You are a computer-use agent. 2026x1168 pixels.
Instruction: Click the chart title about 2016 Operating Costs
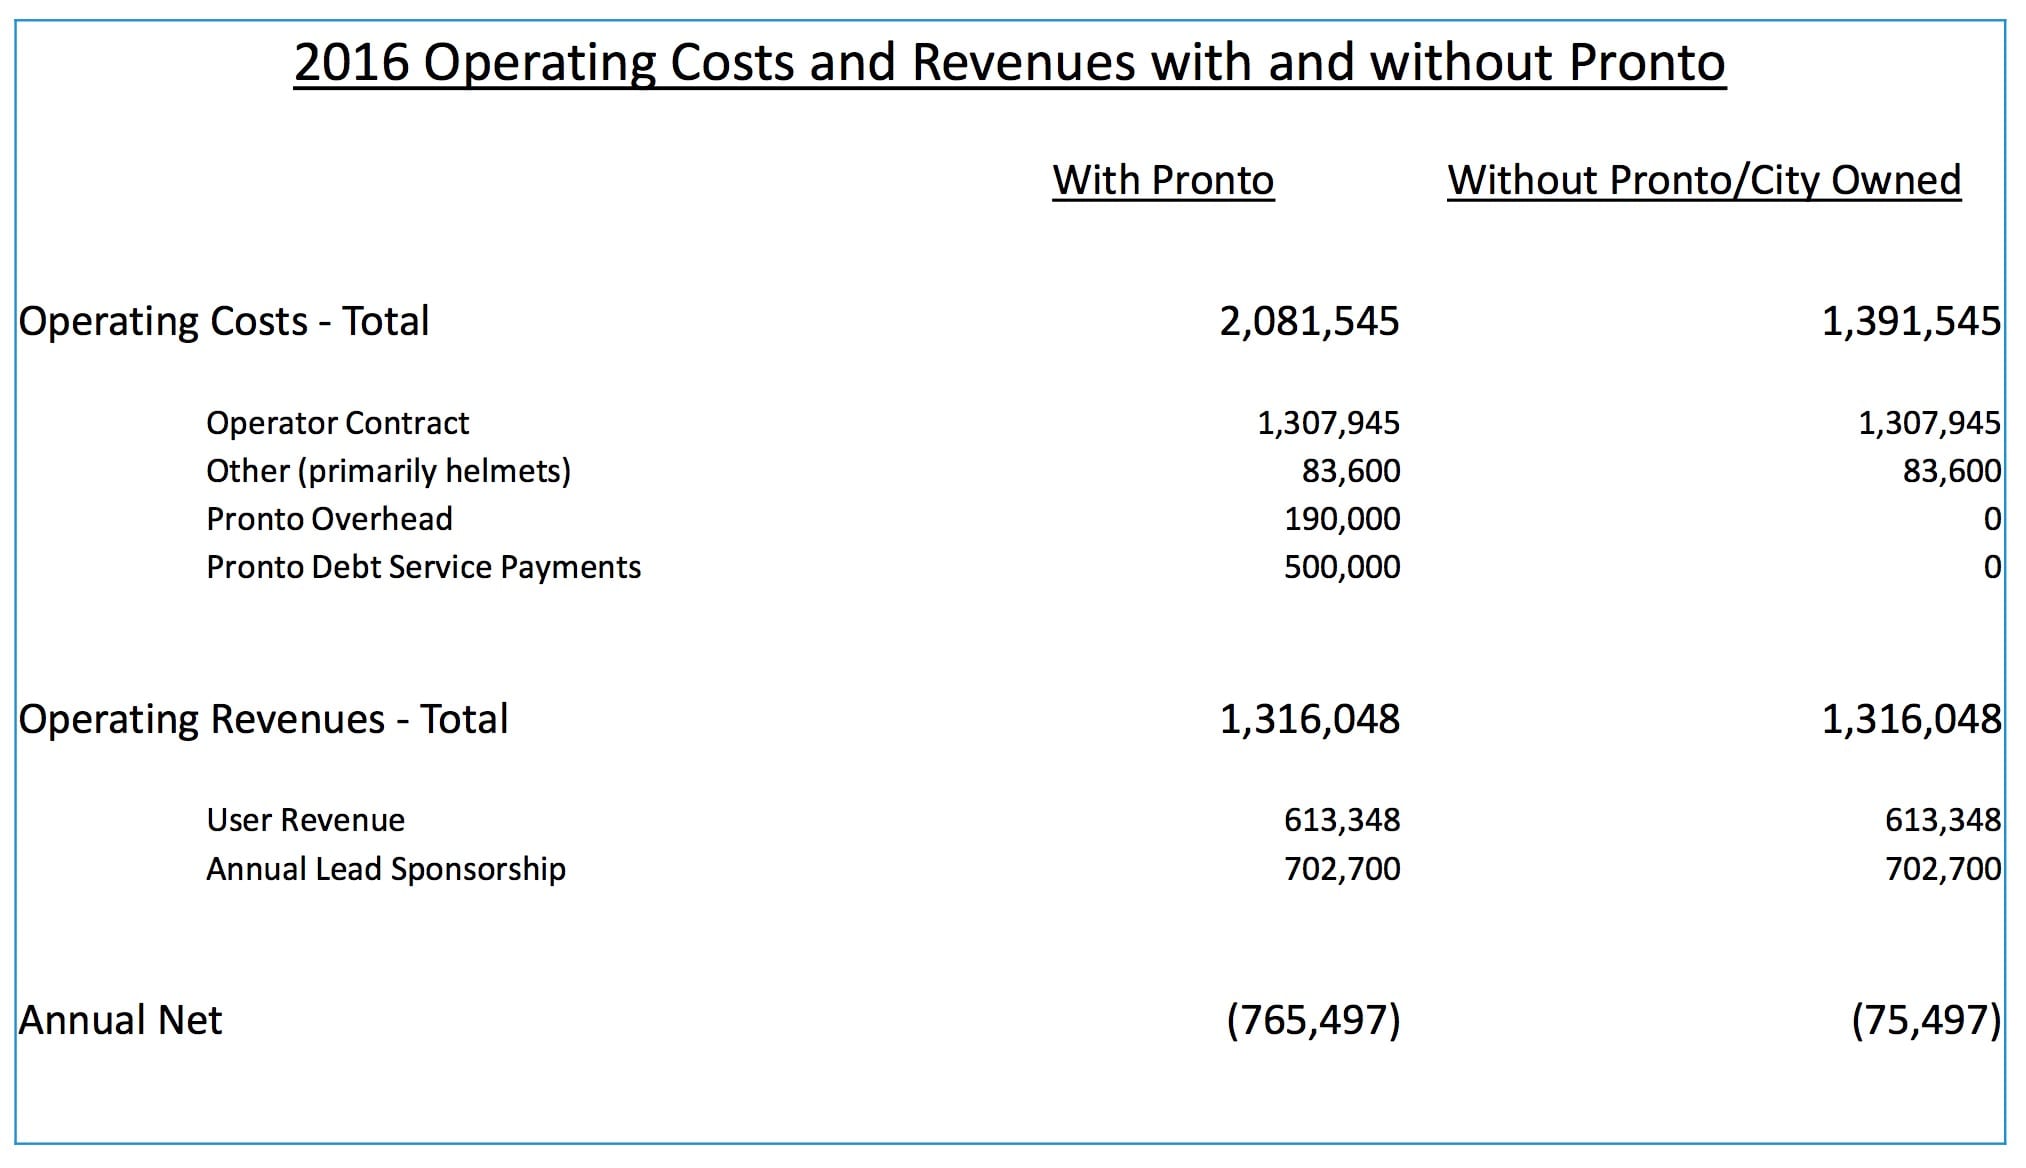pyautogui.click(x=1009, y=62)
